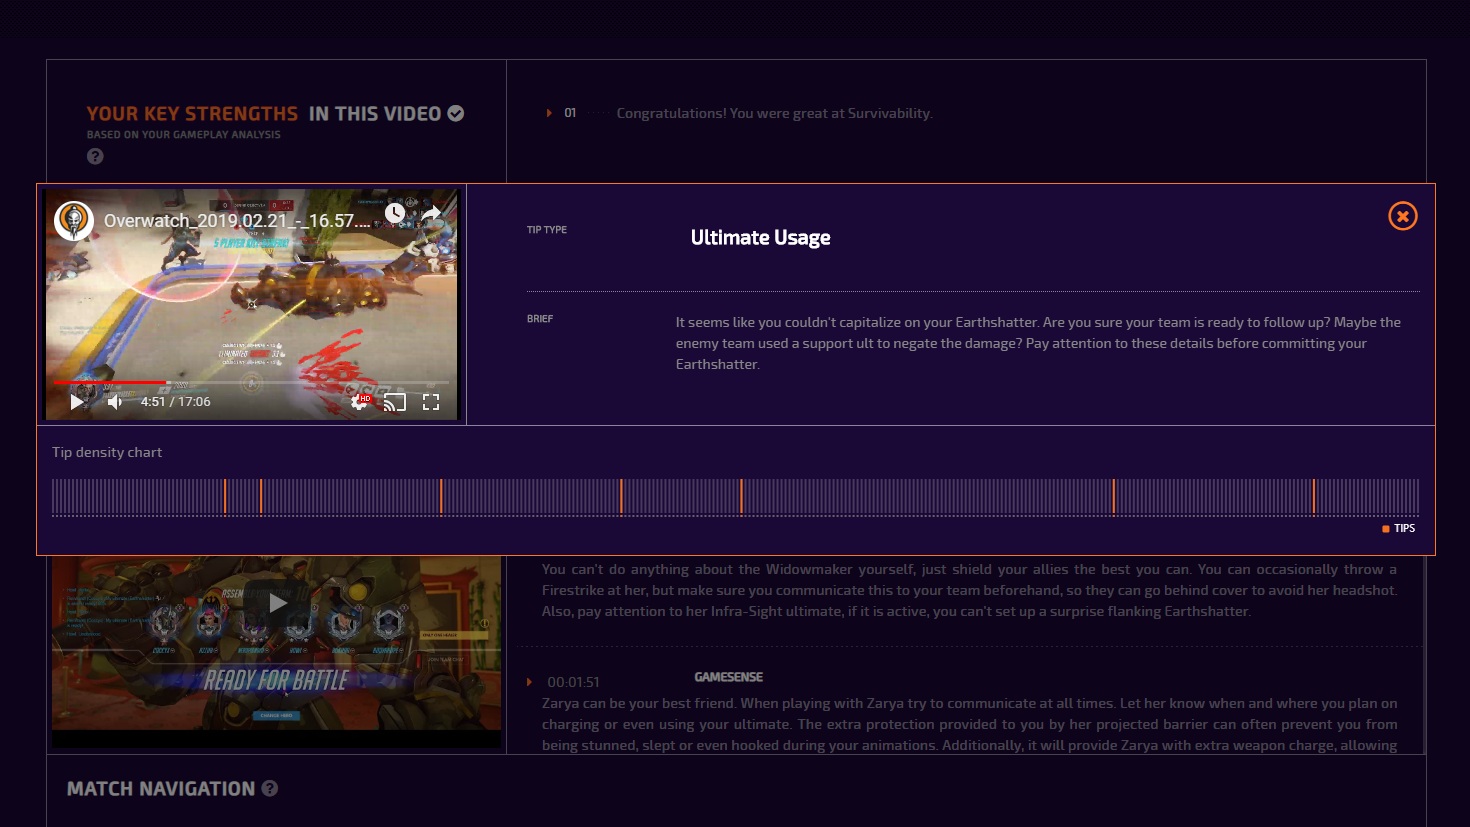The width and height of the screenshot is (1470, 827).
Task: Click 'BASED ON YOUR GAMEPLAY ANALYSIS' subtitle
Action: coord(183,134)
